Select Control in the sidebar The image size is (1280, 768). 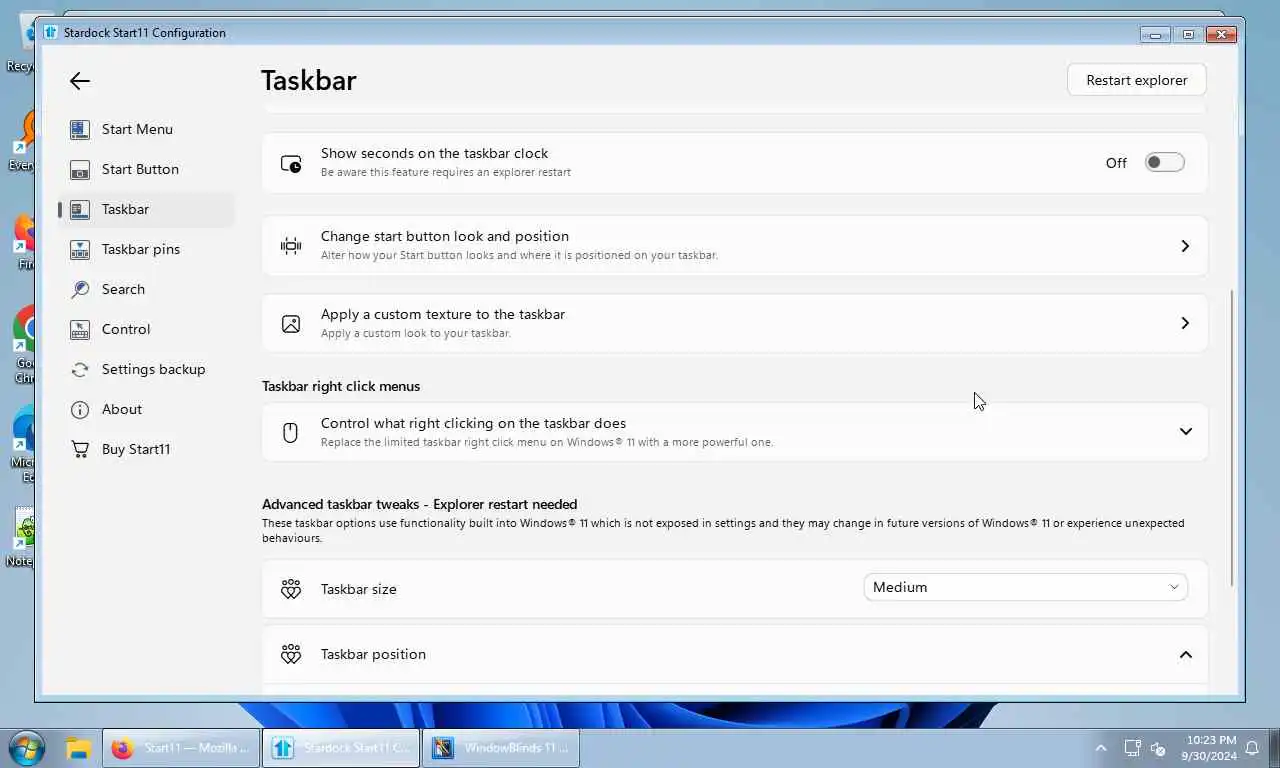coord(145,329)
